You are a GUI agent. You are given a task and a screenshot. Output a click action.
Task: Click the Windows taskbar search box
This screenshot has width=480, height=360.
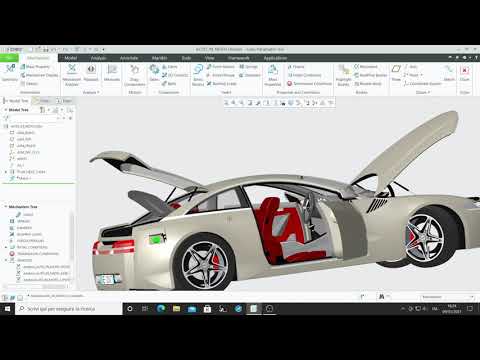pyautogui.click(x=69, y=309)
